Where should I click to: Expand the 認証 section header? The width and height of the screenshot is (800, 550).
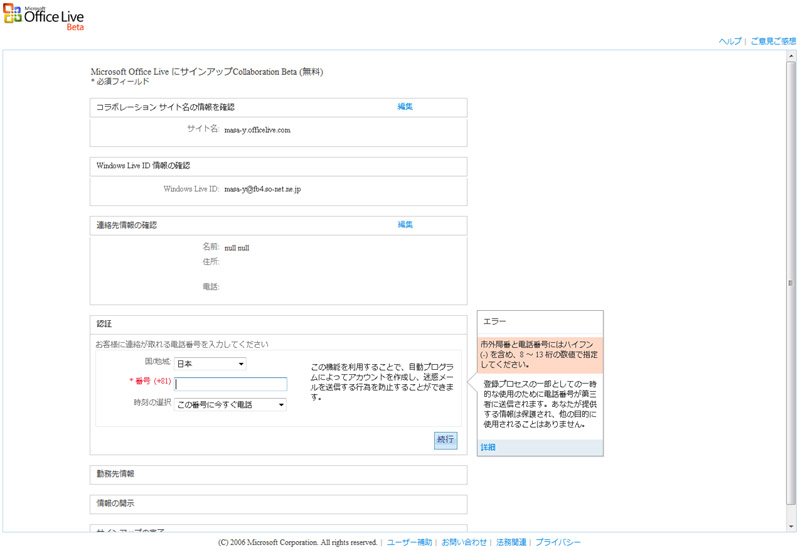279,324
